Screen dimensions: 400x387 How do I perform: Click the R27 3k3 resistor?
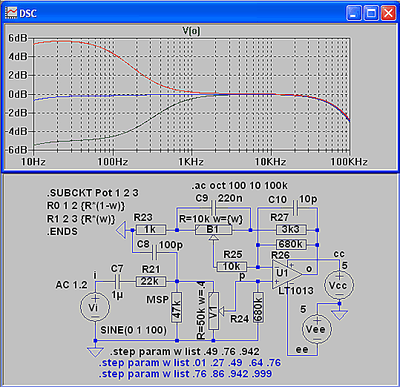coord(291,230)
